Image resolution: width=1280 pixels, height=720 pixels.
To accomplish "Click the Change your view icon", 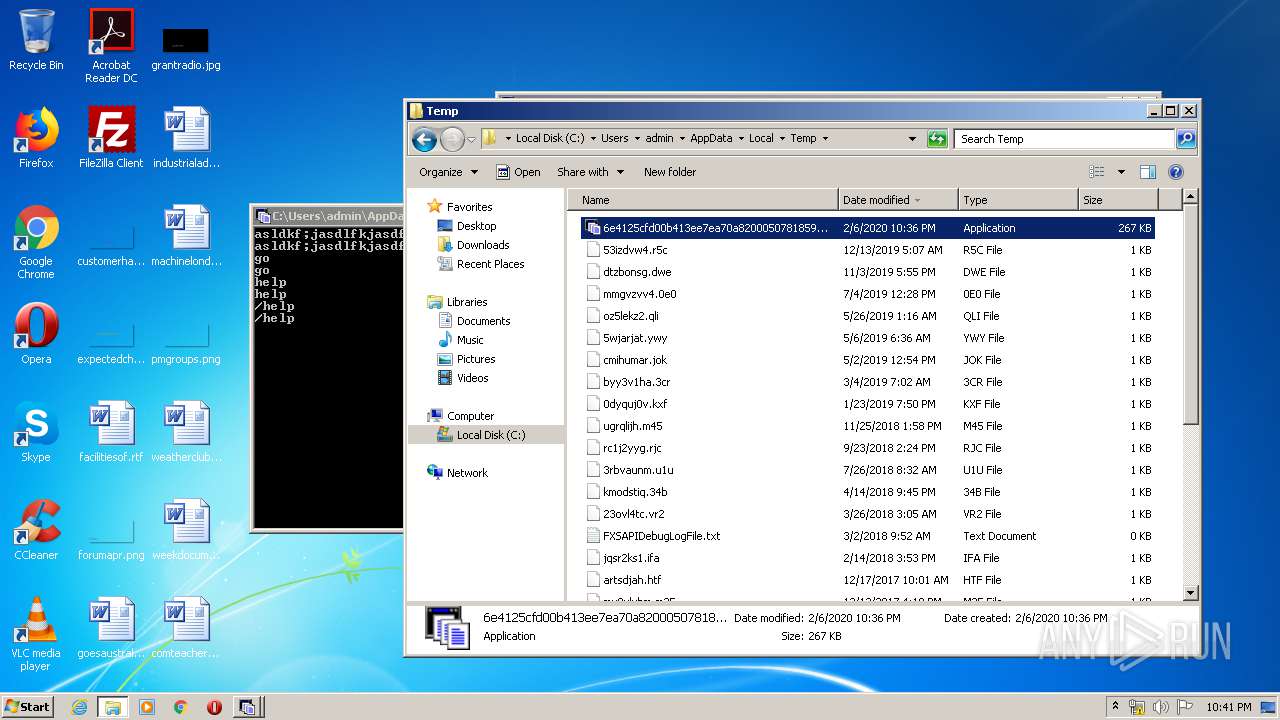I will 1097,172.
